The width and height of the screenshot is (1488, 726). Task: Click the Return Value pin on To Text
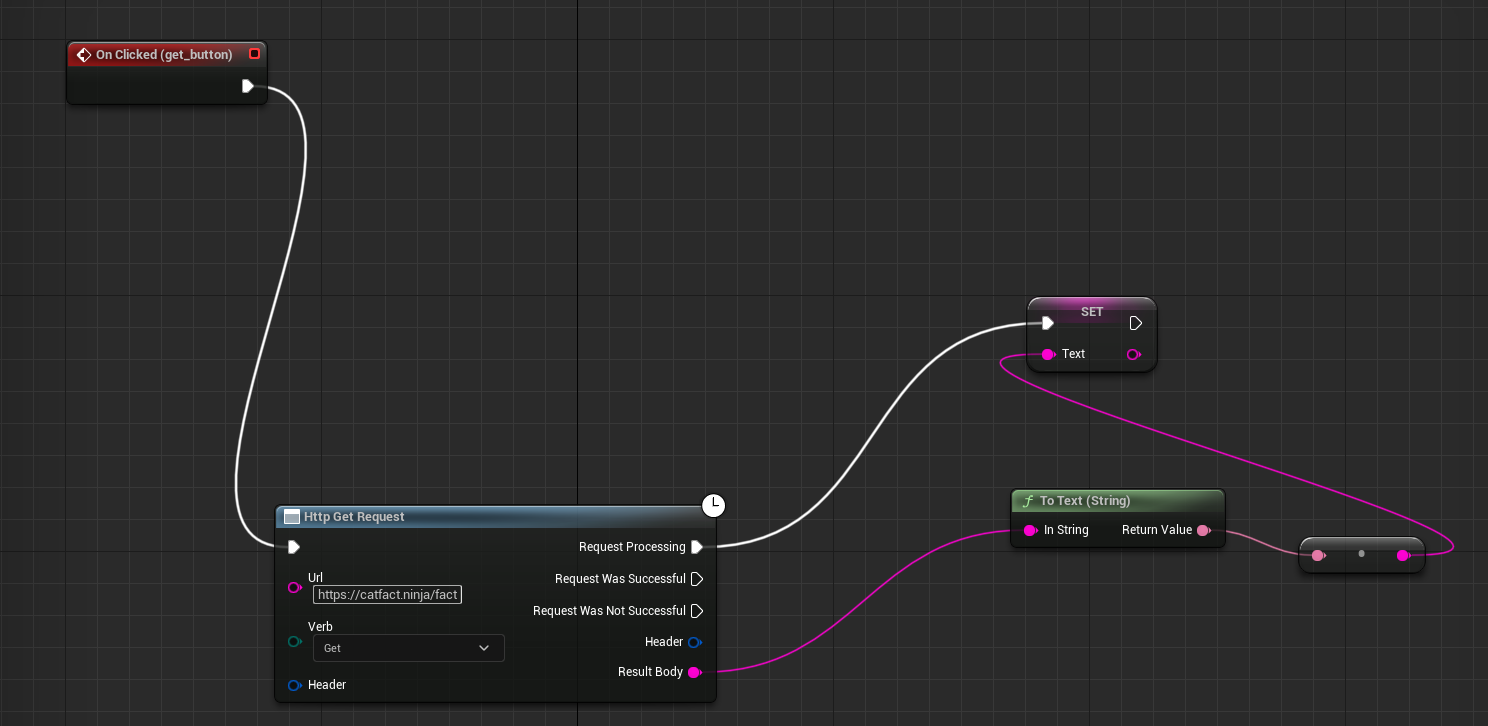(x=1203, y=530)
